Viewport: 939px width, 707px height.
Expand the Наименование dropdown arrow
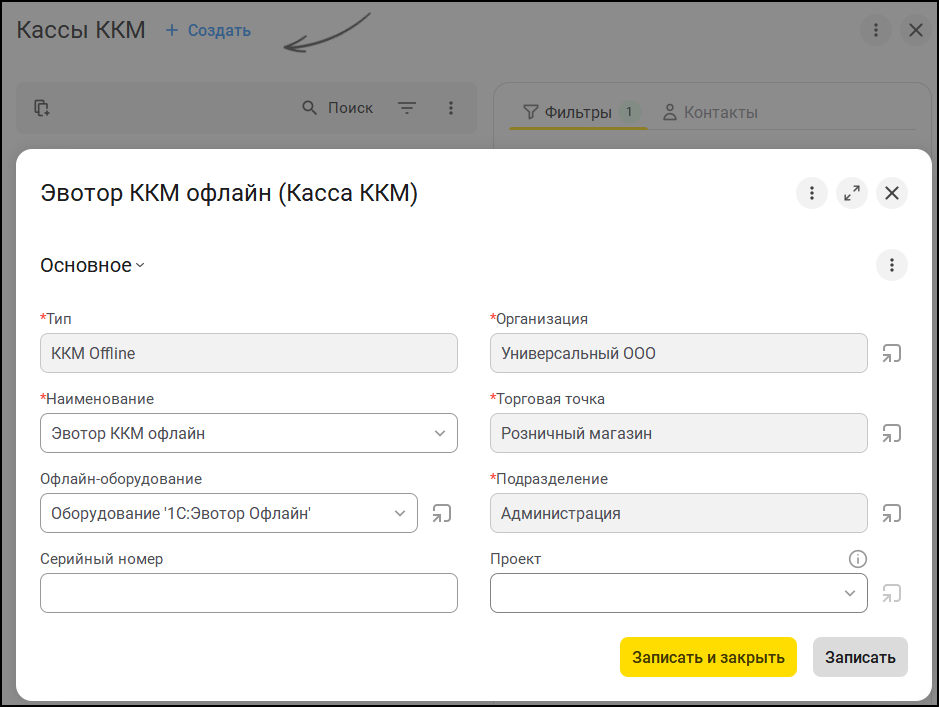[440, 433]
